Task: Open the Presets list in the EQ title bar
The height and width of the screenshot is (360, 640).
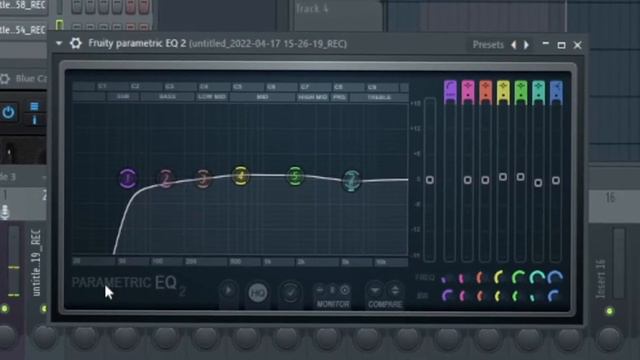Action: 488,44
